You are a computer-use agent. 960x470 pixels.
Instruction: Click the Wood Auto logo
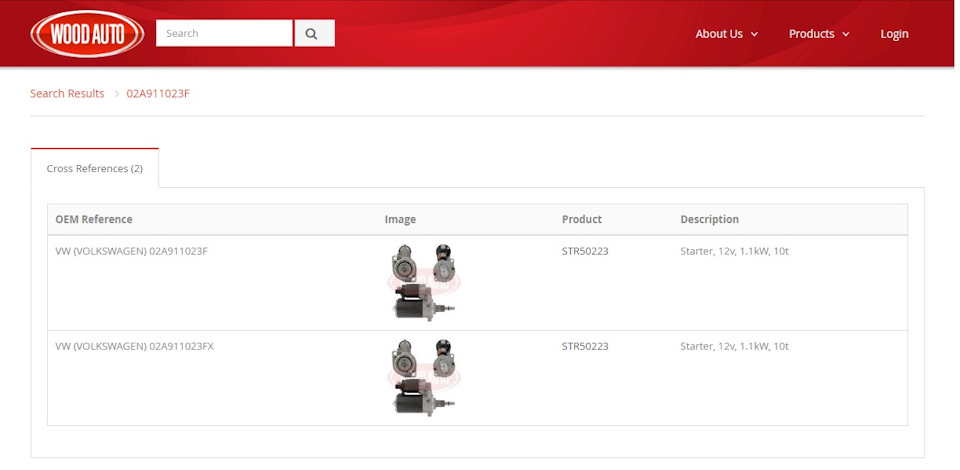click(x=87, y=34)
